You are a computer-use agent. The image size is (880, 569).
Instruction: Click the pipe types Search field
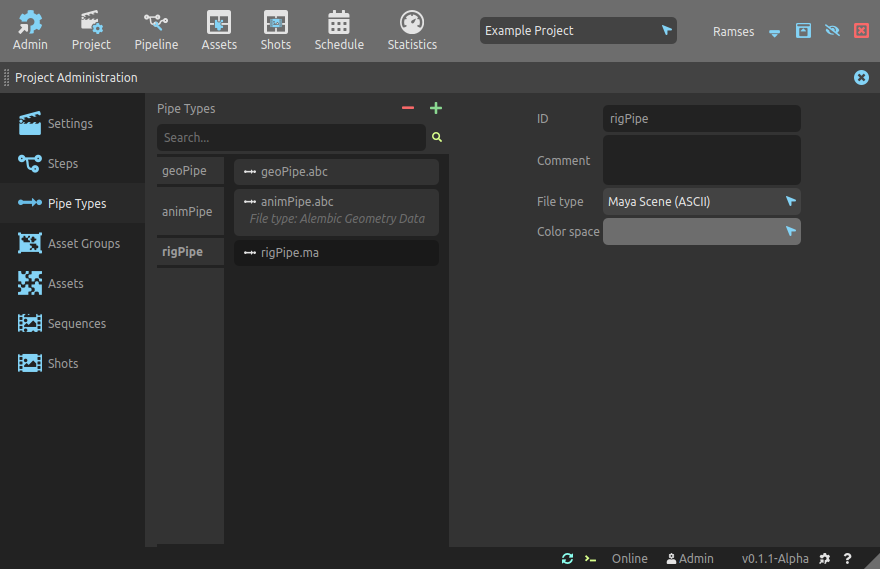coord(290,138)
